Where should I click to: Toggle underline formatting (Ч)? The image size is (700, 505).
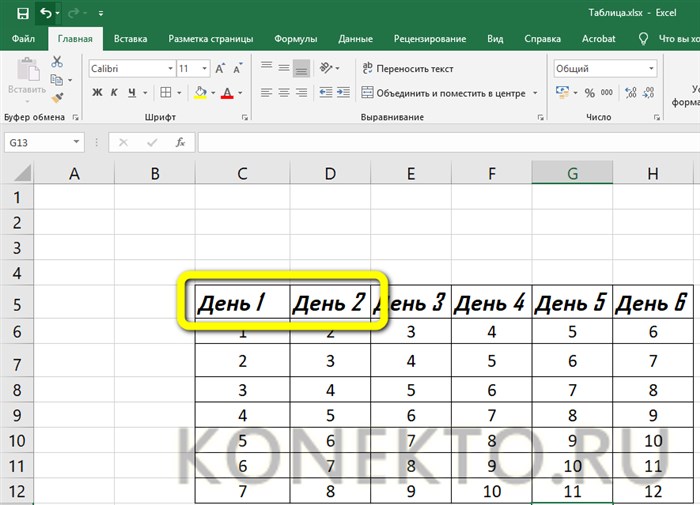pyautogui.click(x=132, y=92)
